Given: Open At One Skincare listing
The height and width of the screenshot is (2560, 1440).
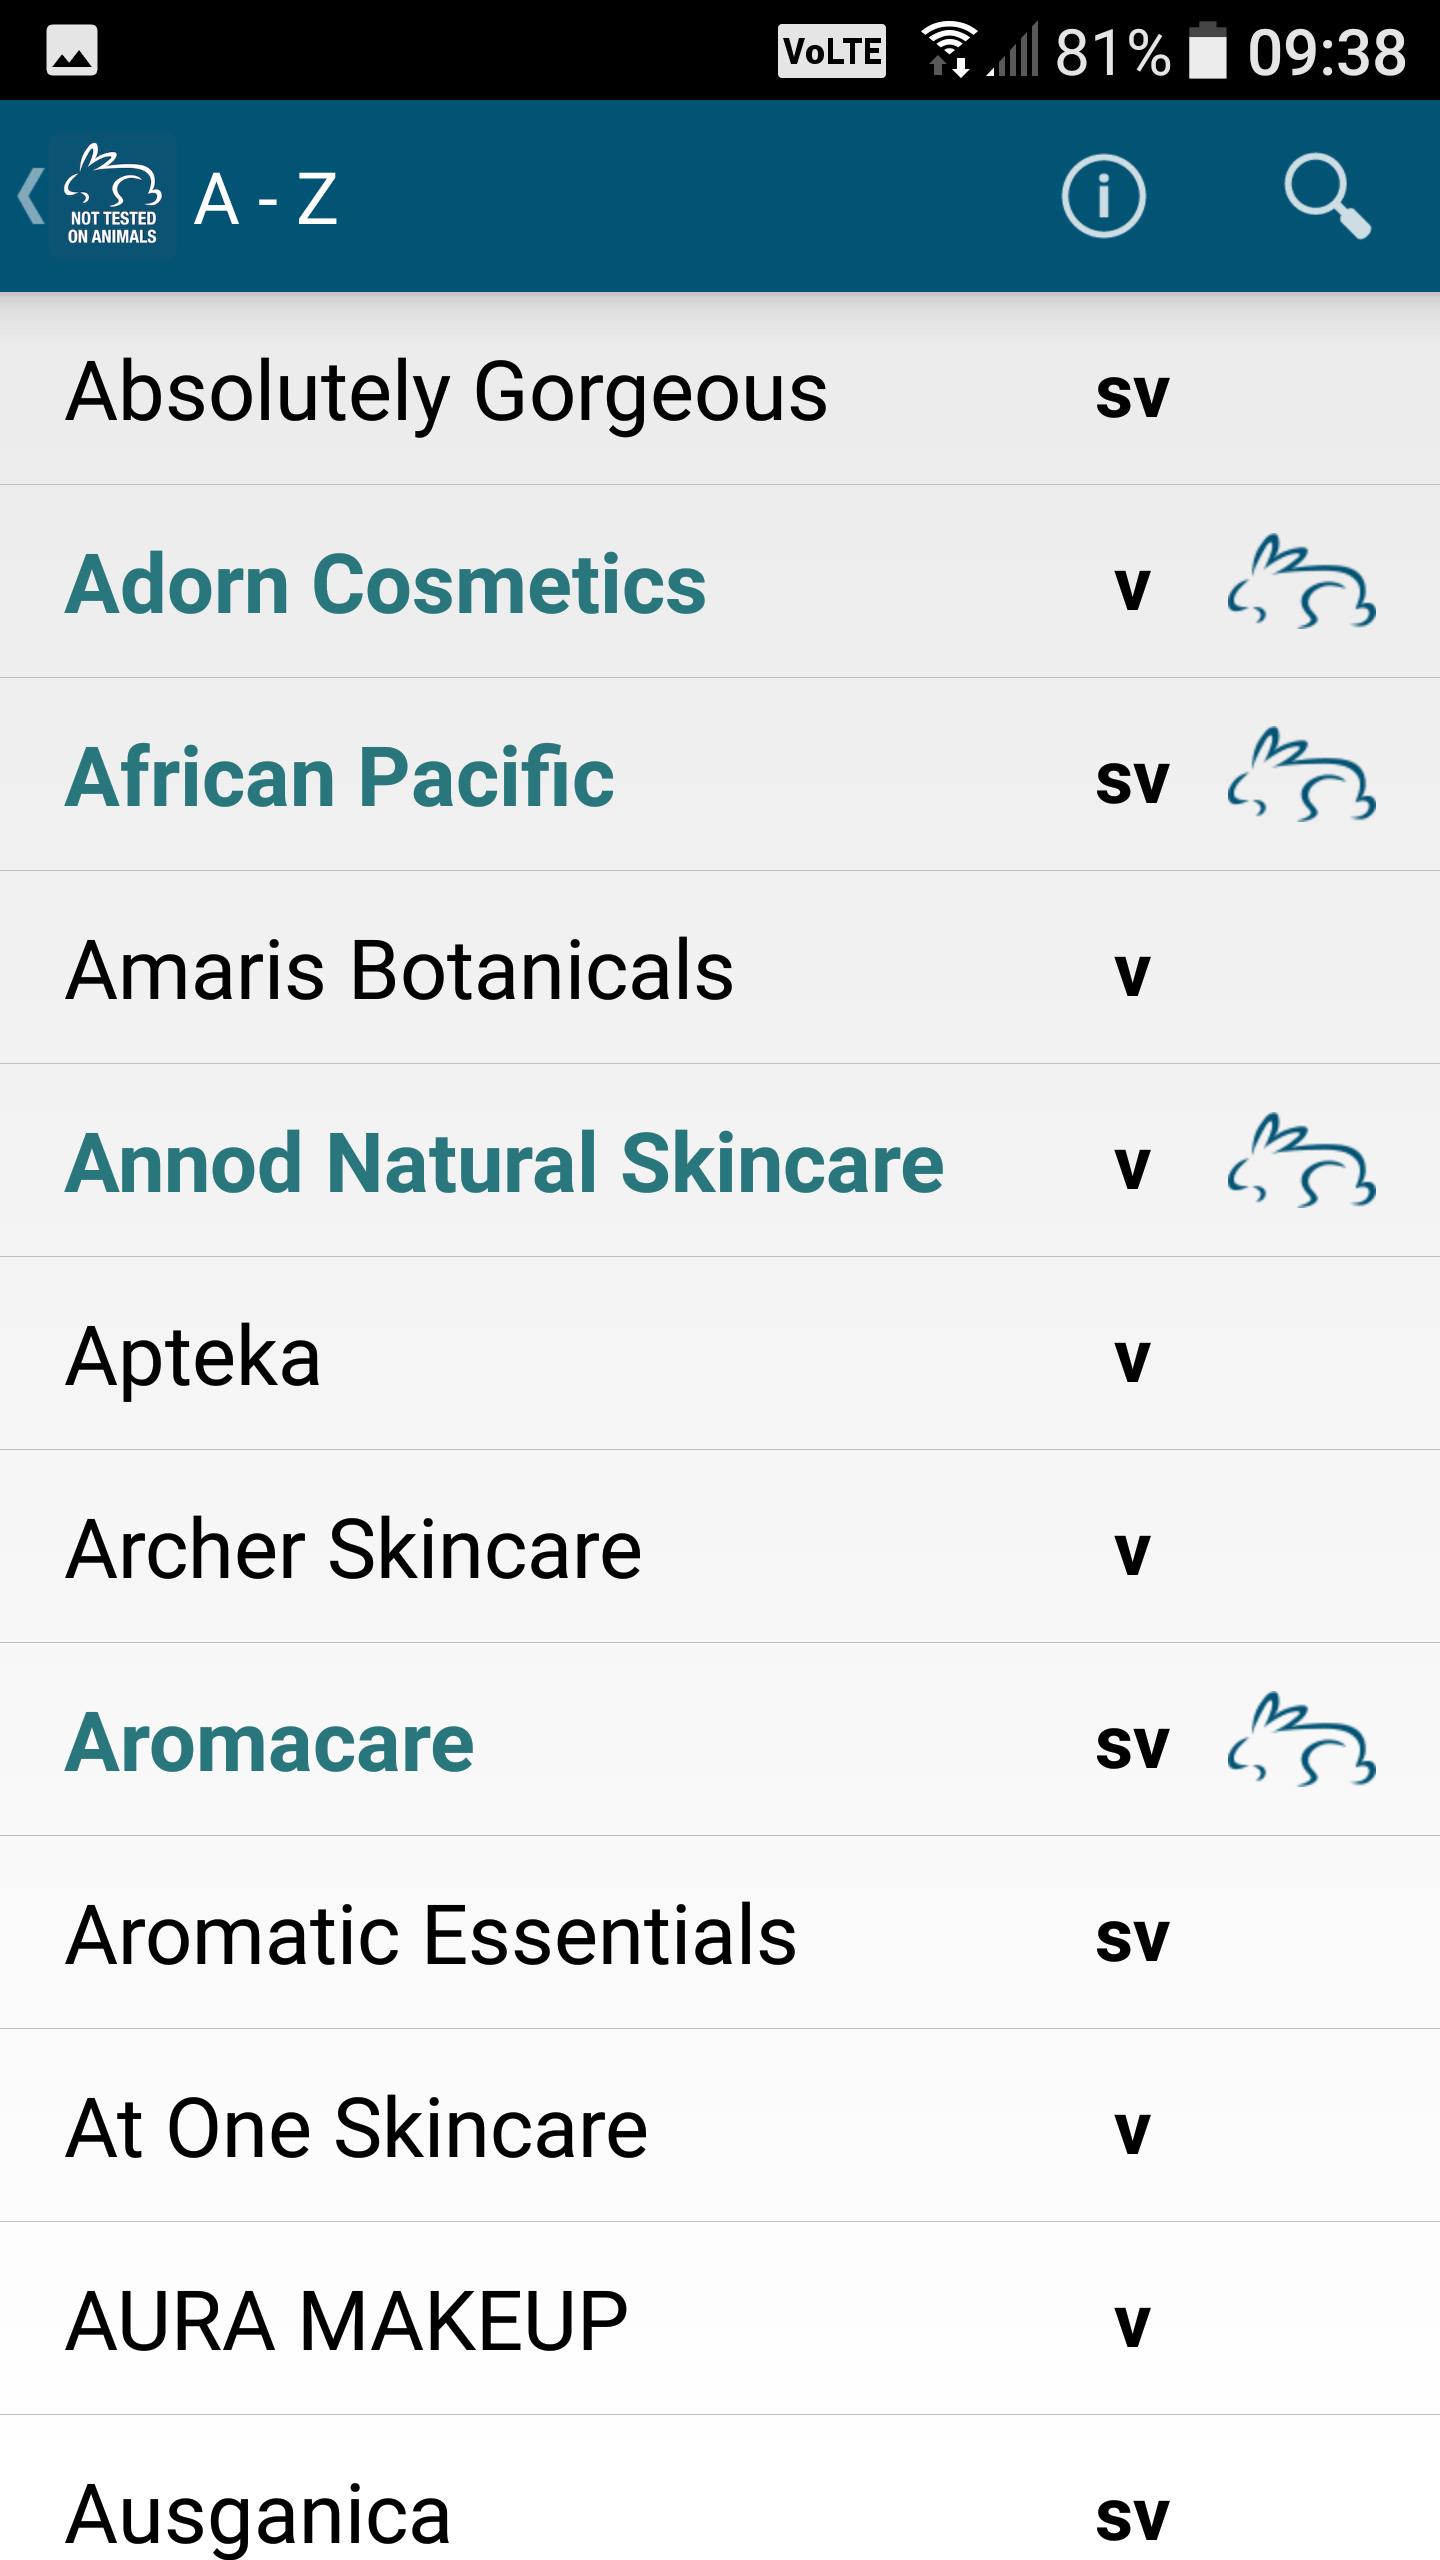Looking at the screenshot, I should pos(357,2128).
